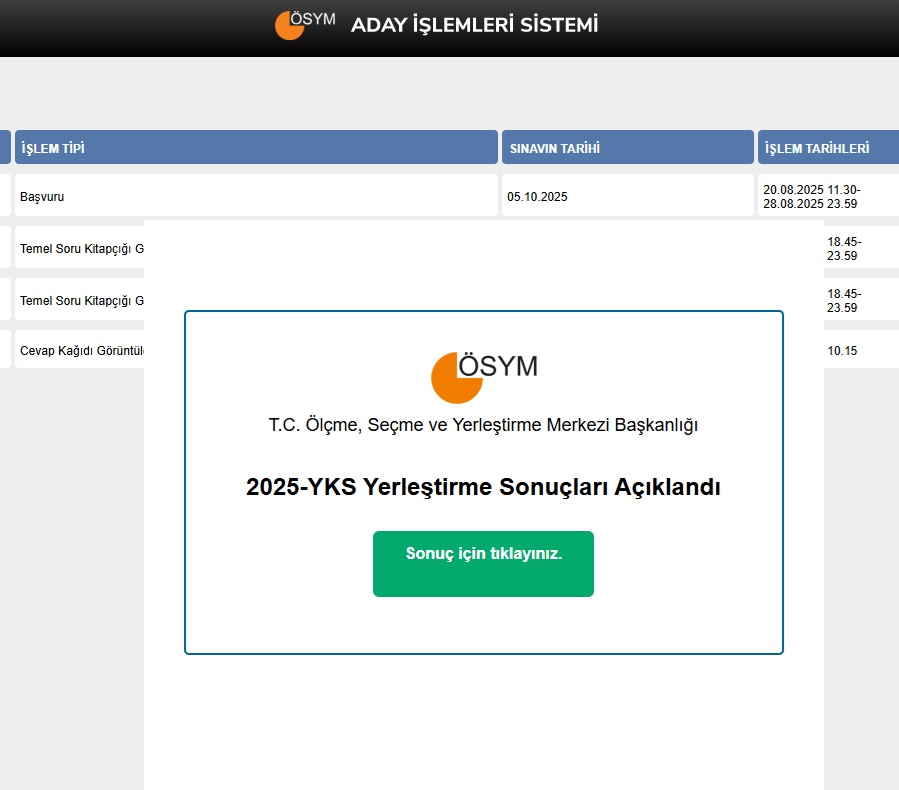The width and height of the screenshot is (899, 790).
Task: Click the '10.15' time cell
Action: (842, 350)
